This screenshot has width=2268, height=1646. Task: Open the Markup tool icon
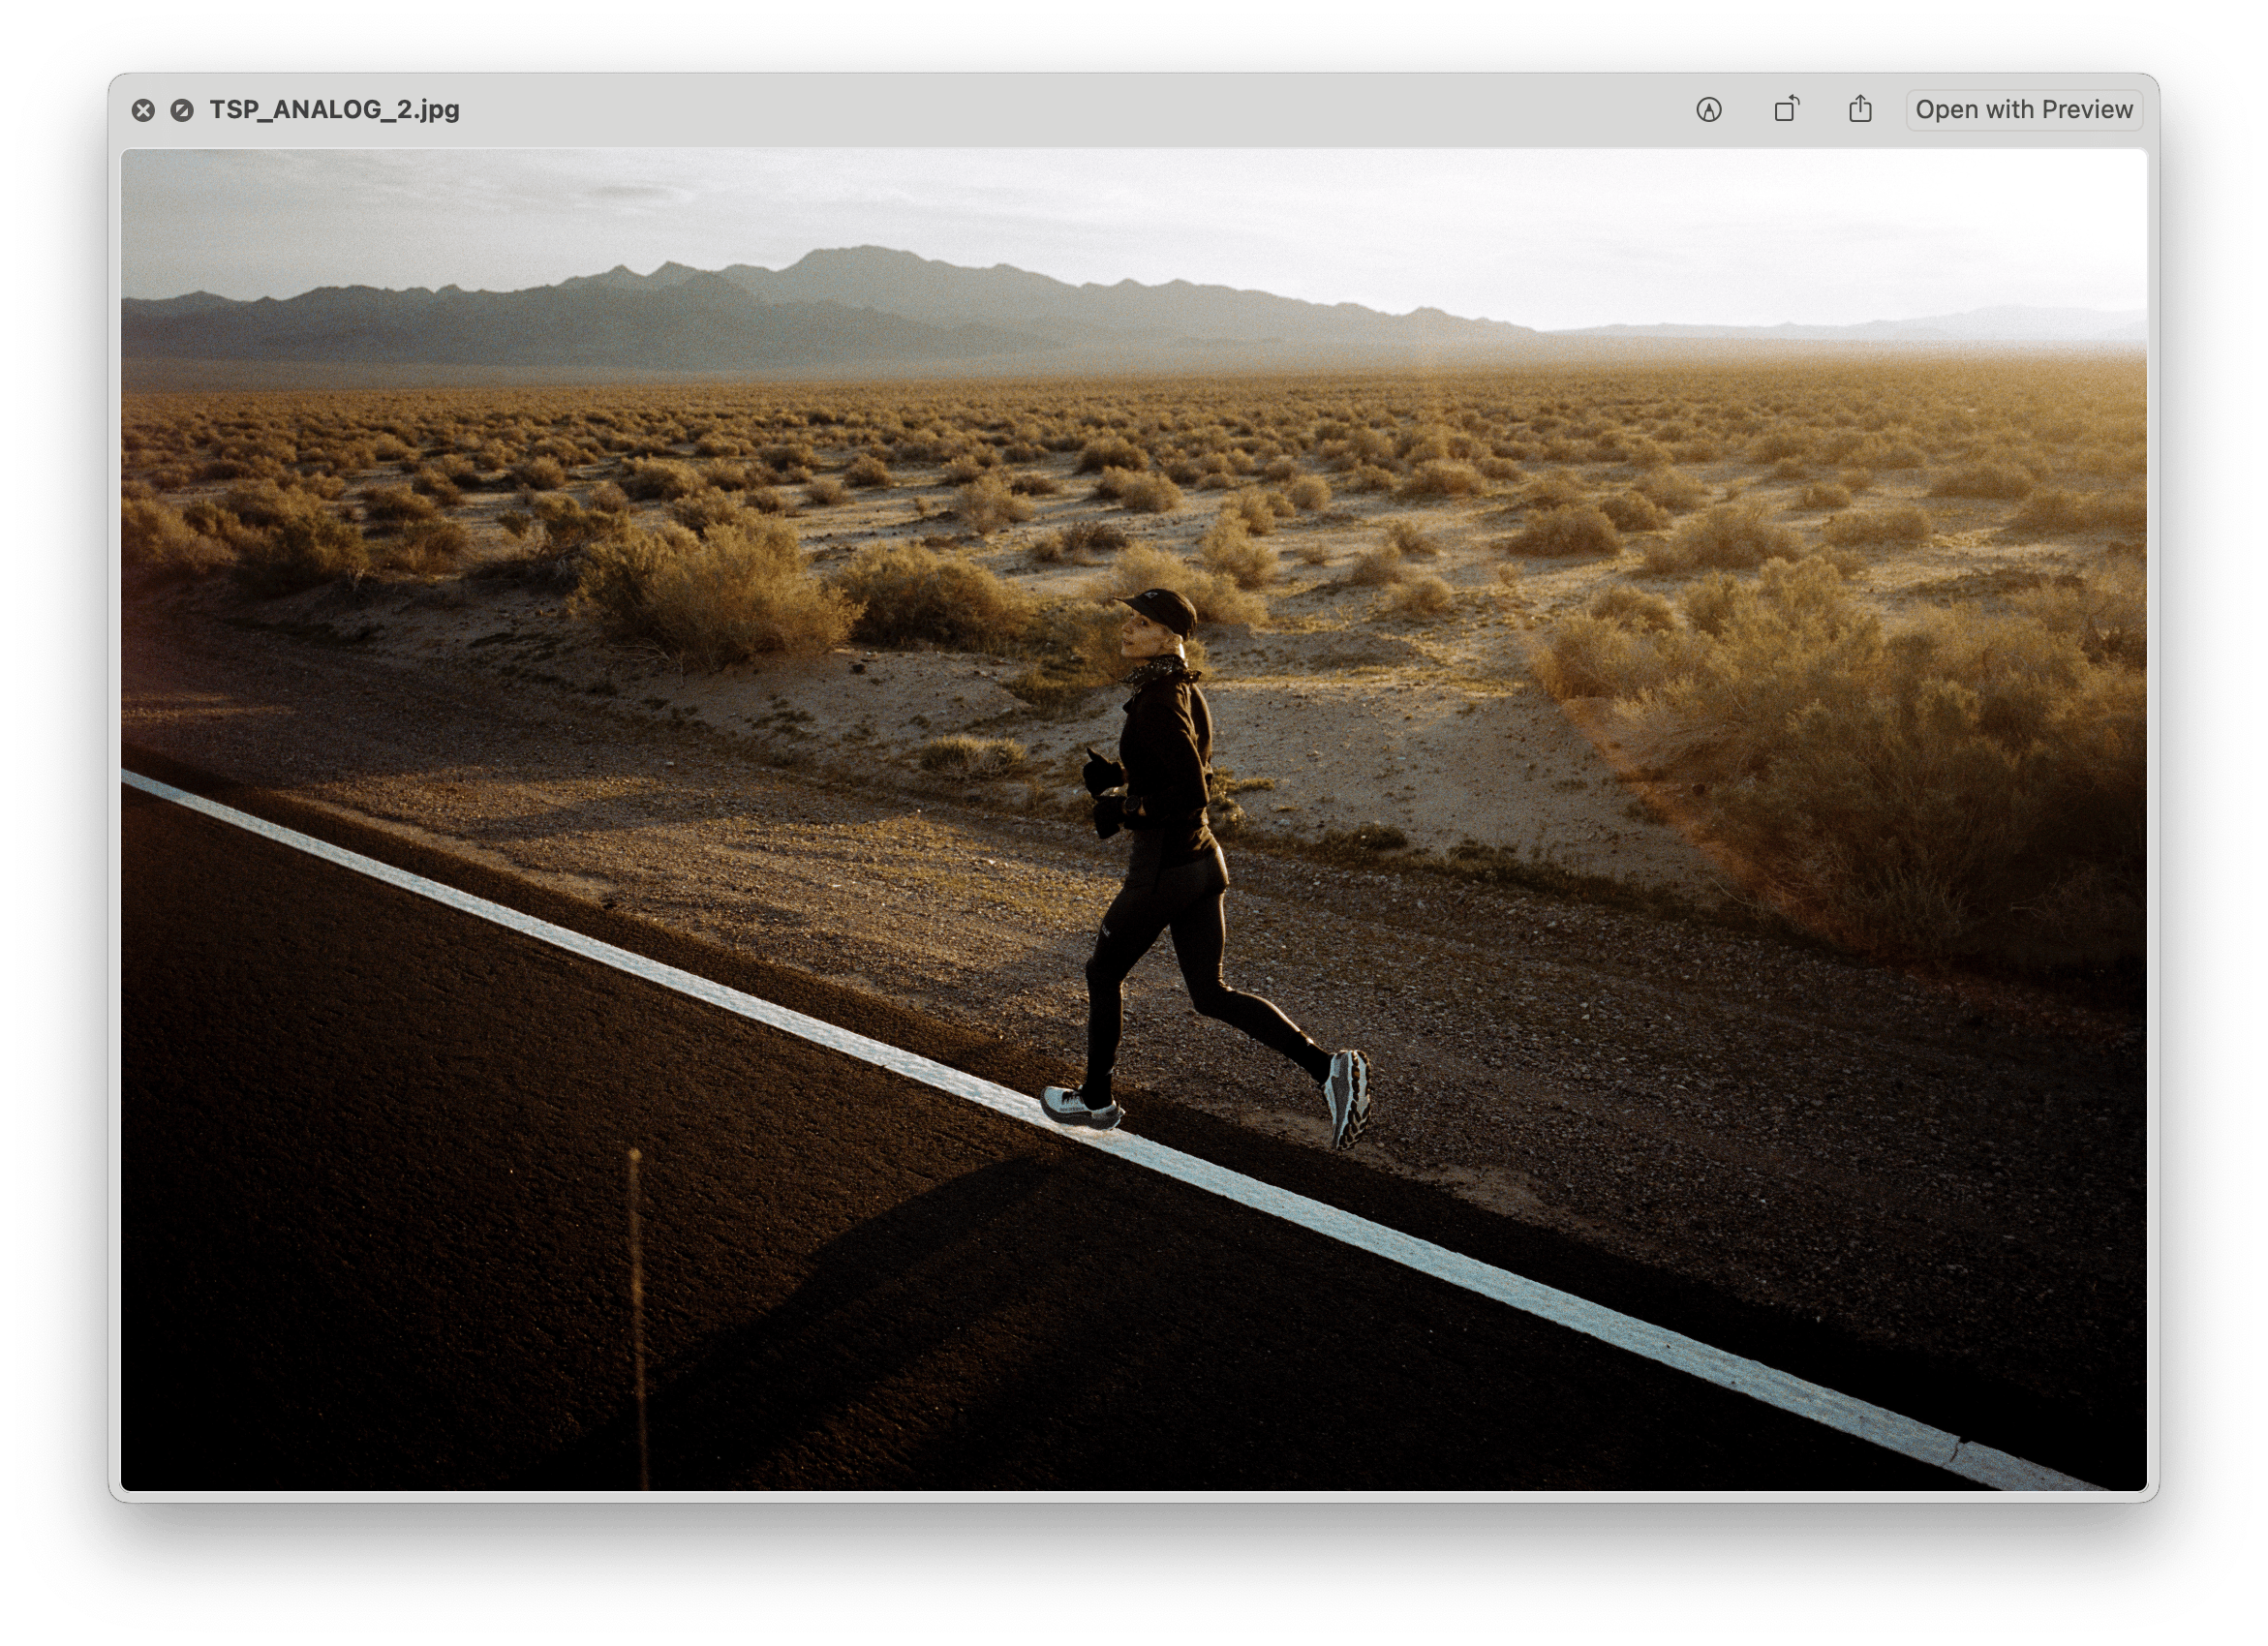1709,110
